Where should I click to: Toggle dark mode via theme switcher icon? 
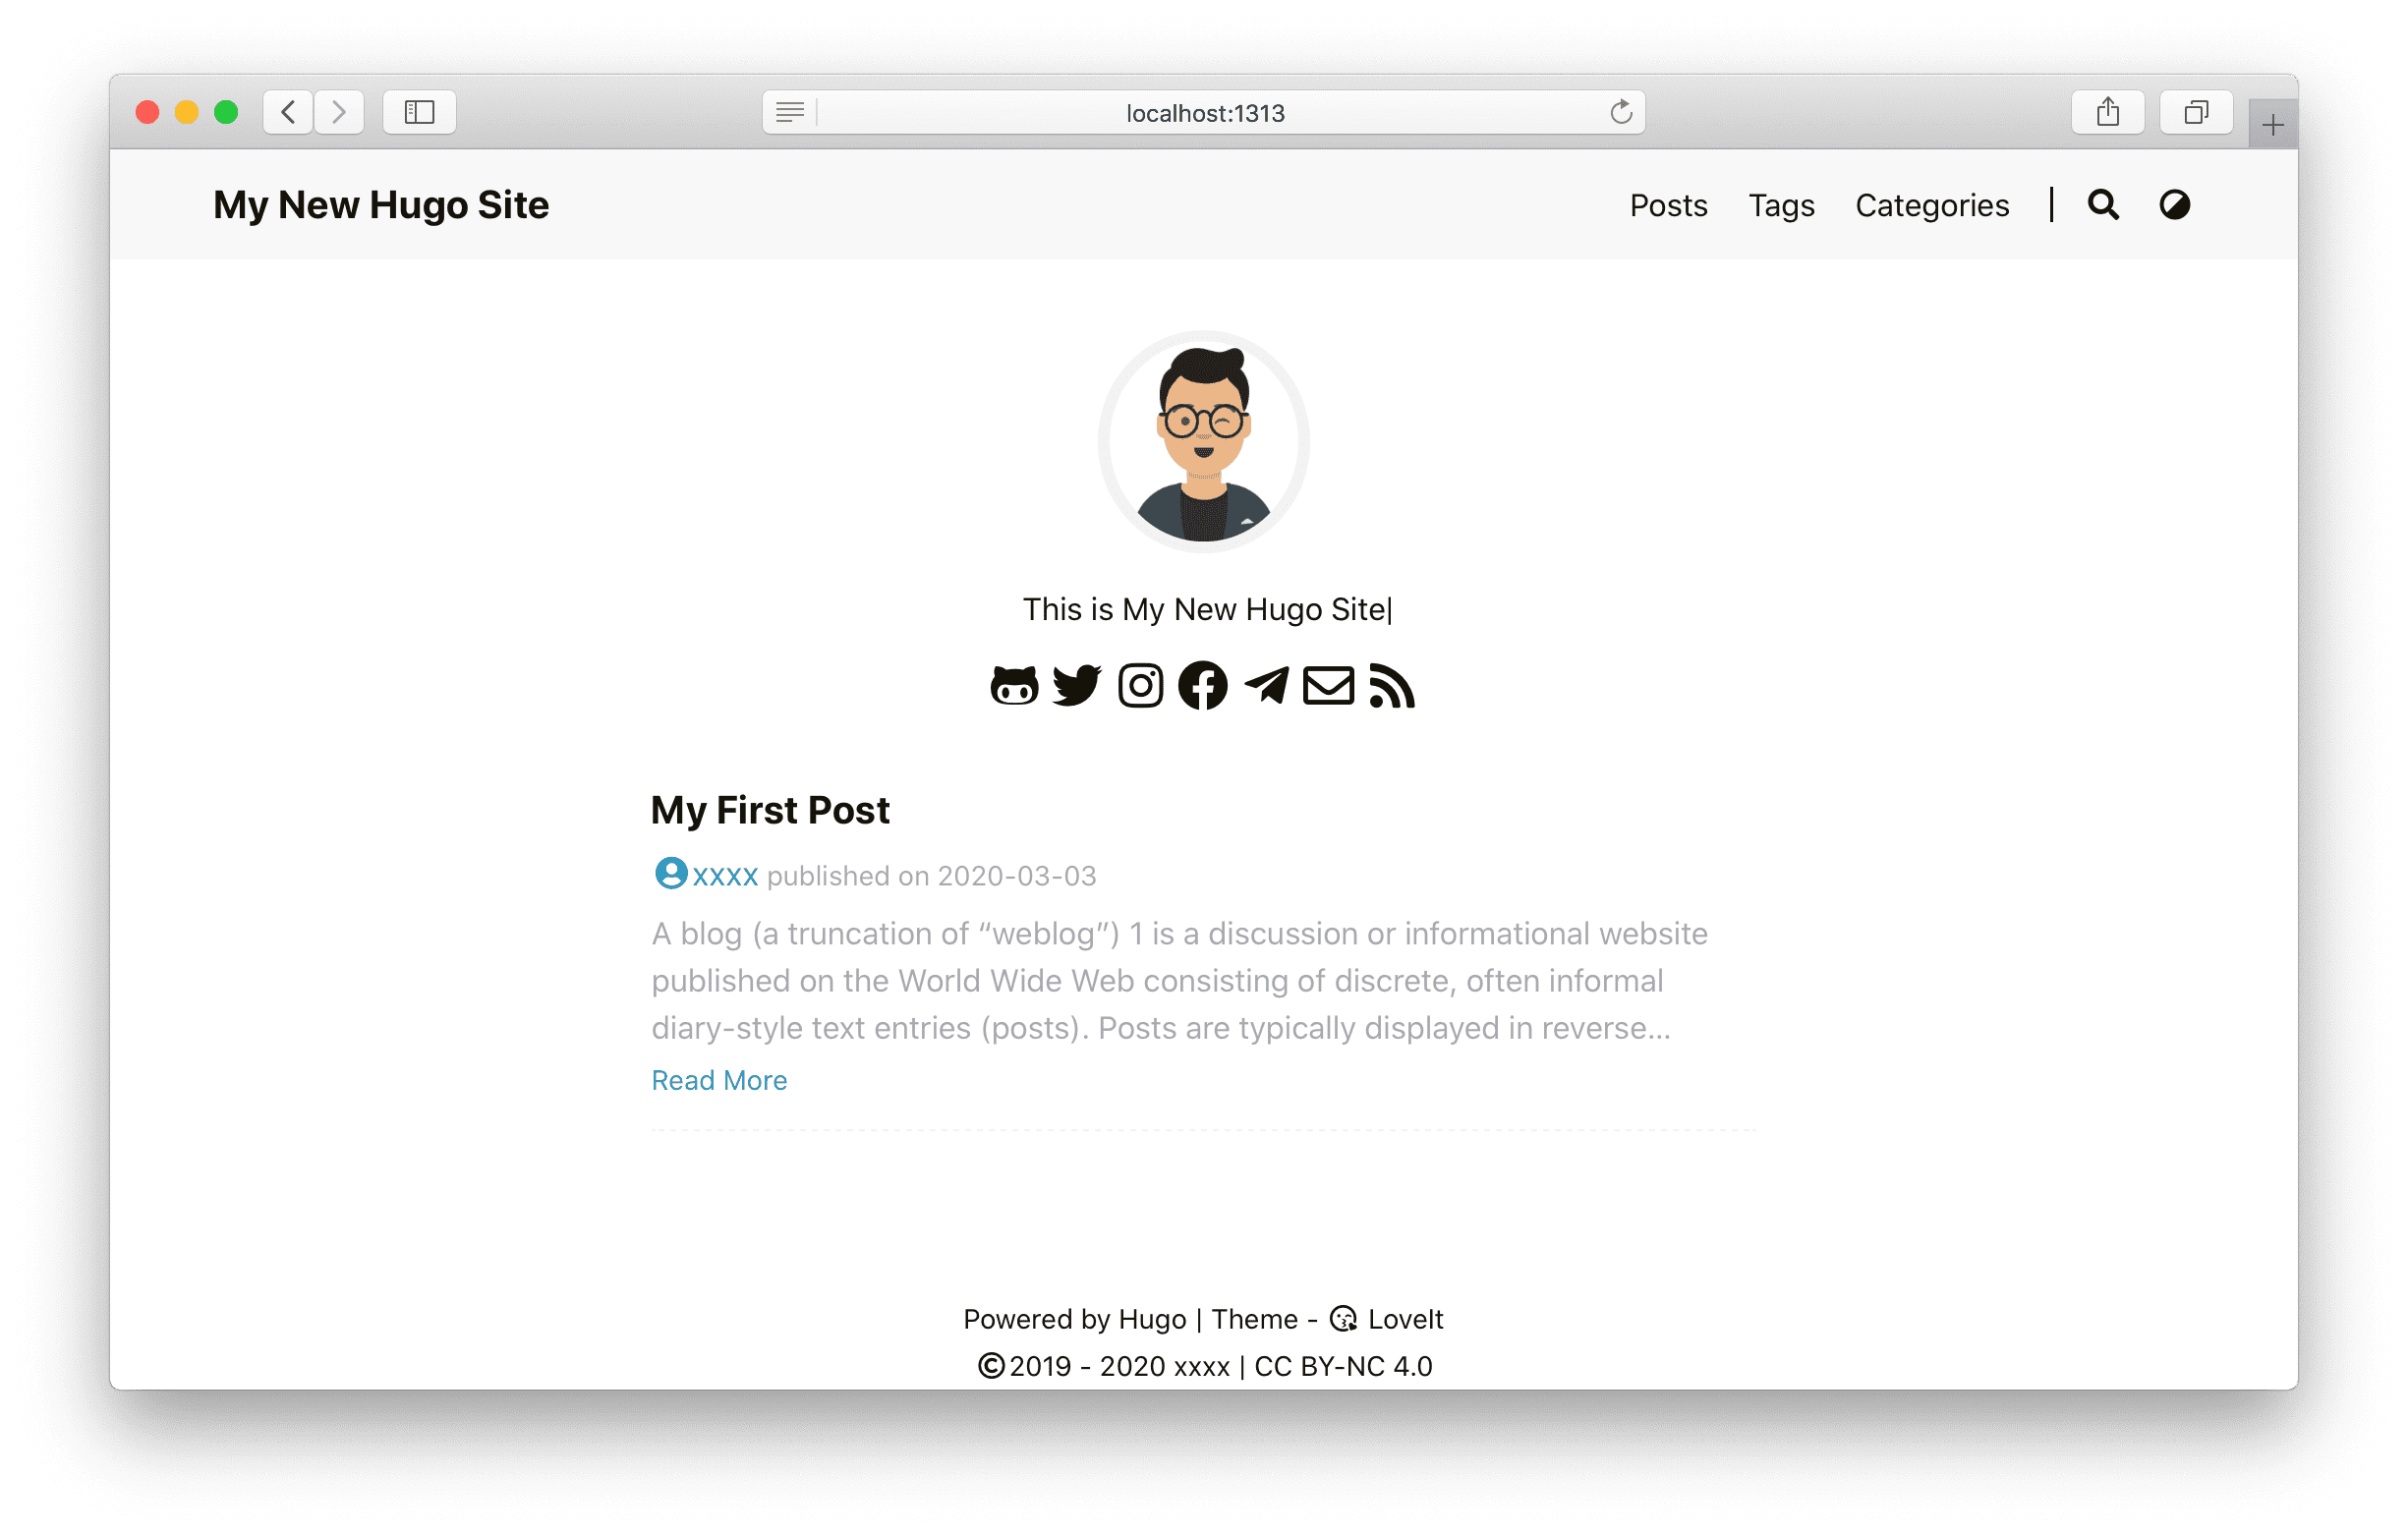[x=2176, y=203]
